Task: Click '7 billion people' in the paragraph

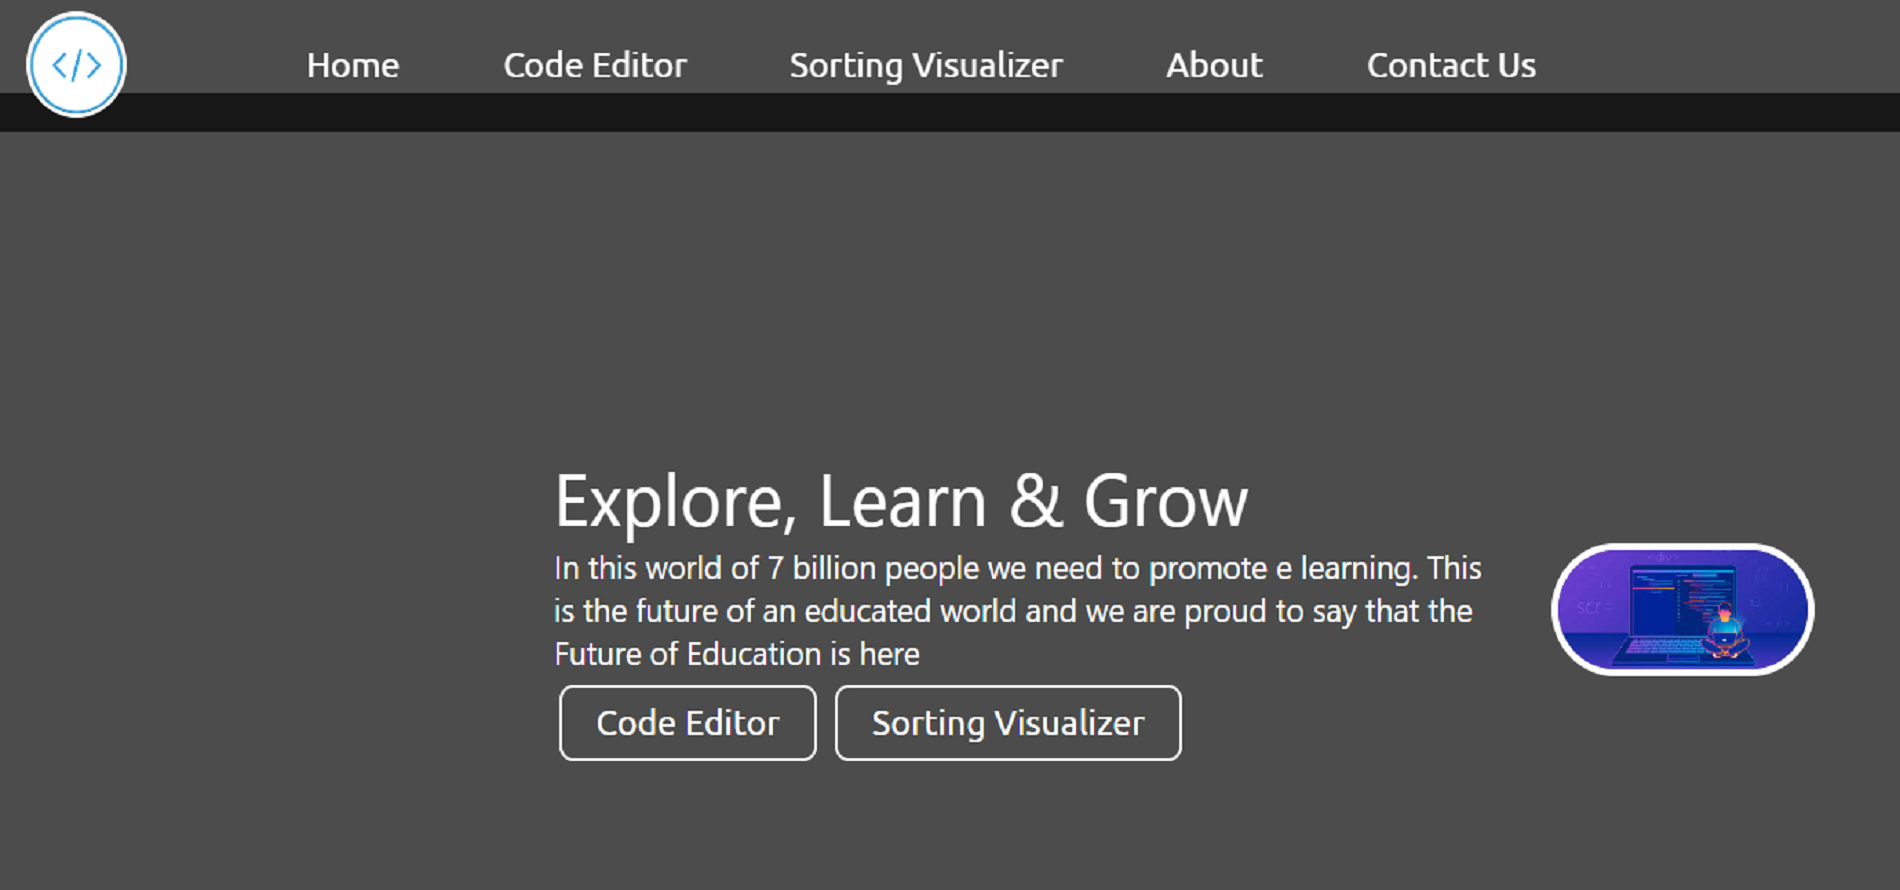Action: coord(873,568)
